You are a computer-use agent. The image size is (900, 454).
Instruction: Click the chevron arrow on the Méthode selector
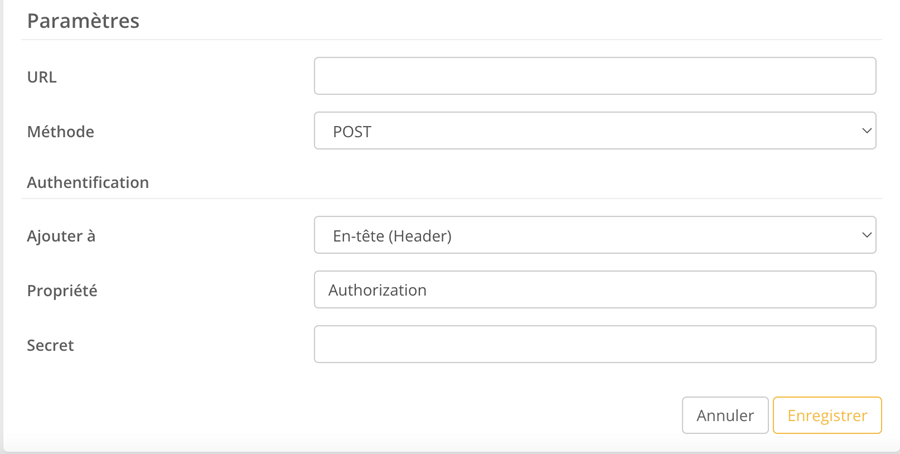coord(866,131)
